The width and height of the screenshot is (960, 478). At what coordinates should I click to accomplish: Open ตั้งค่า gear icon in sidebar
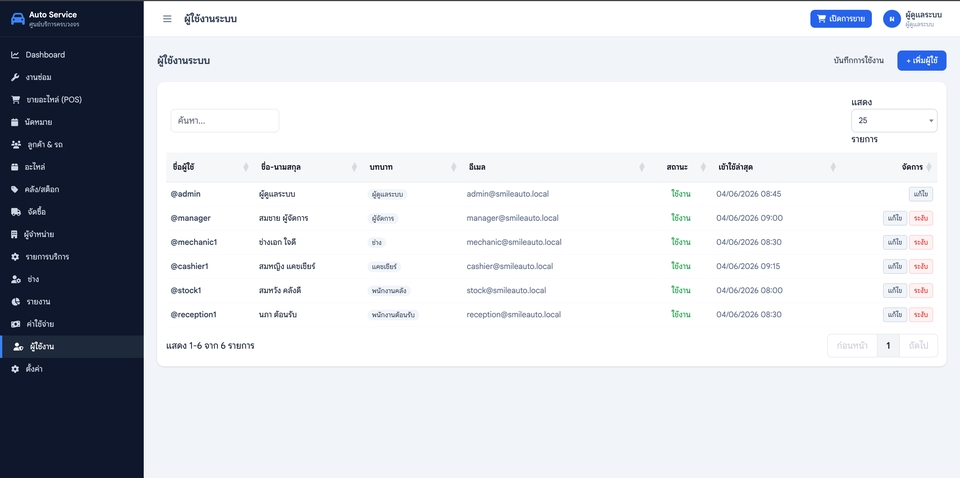[x=15, y=369]
